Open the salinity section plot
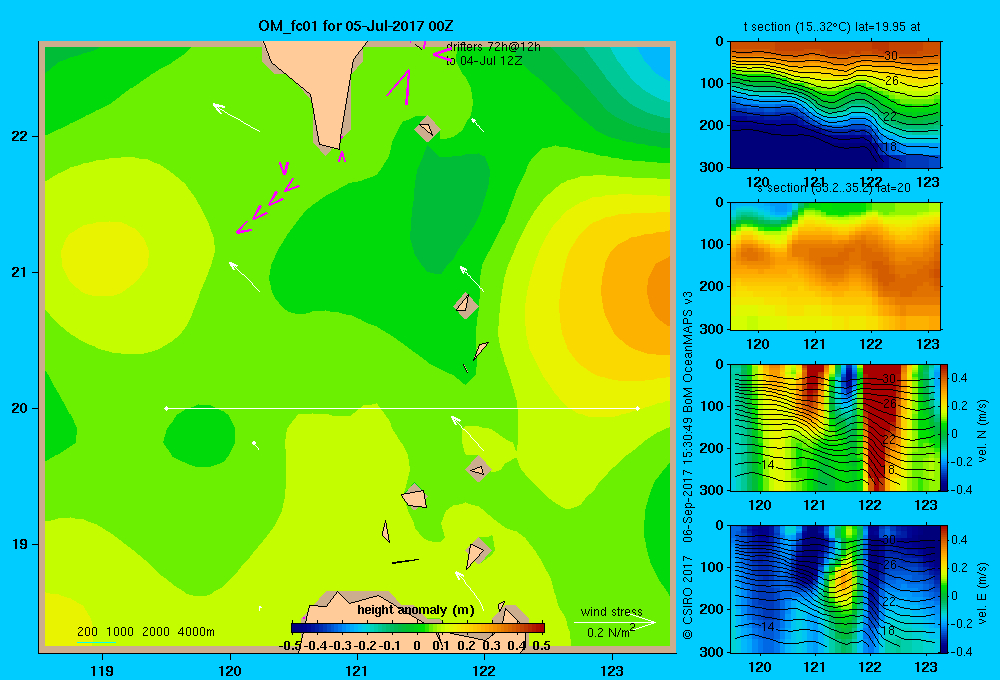 click(x=835, y=266)
